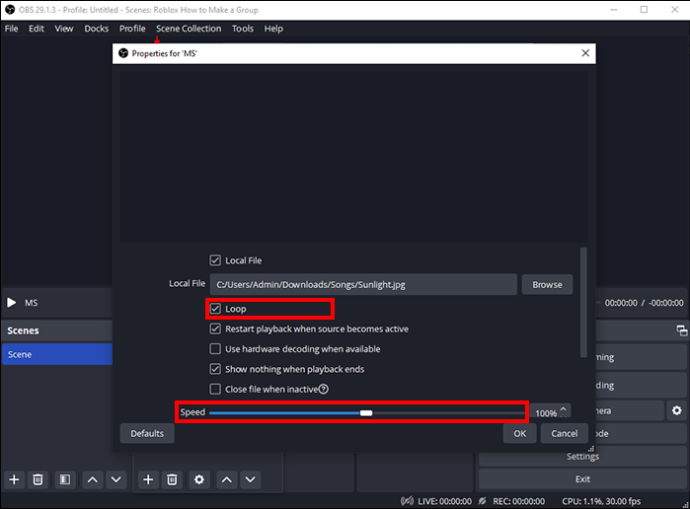The image size is (690, 509).
Task: Open source properties gear icon
Action: tap(199, 479)
